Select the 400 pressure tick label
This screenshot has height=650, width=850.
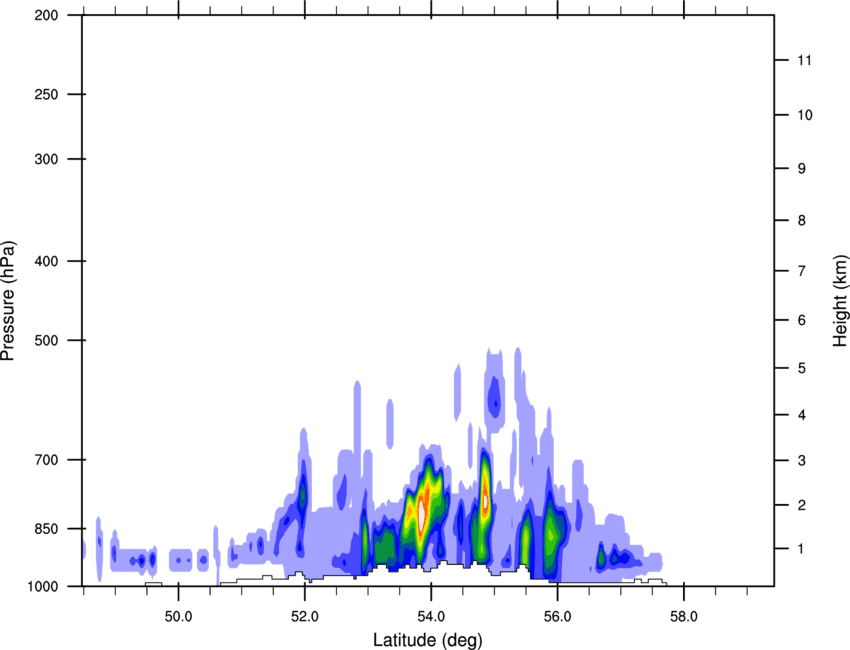46,261
